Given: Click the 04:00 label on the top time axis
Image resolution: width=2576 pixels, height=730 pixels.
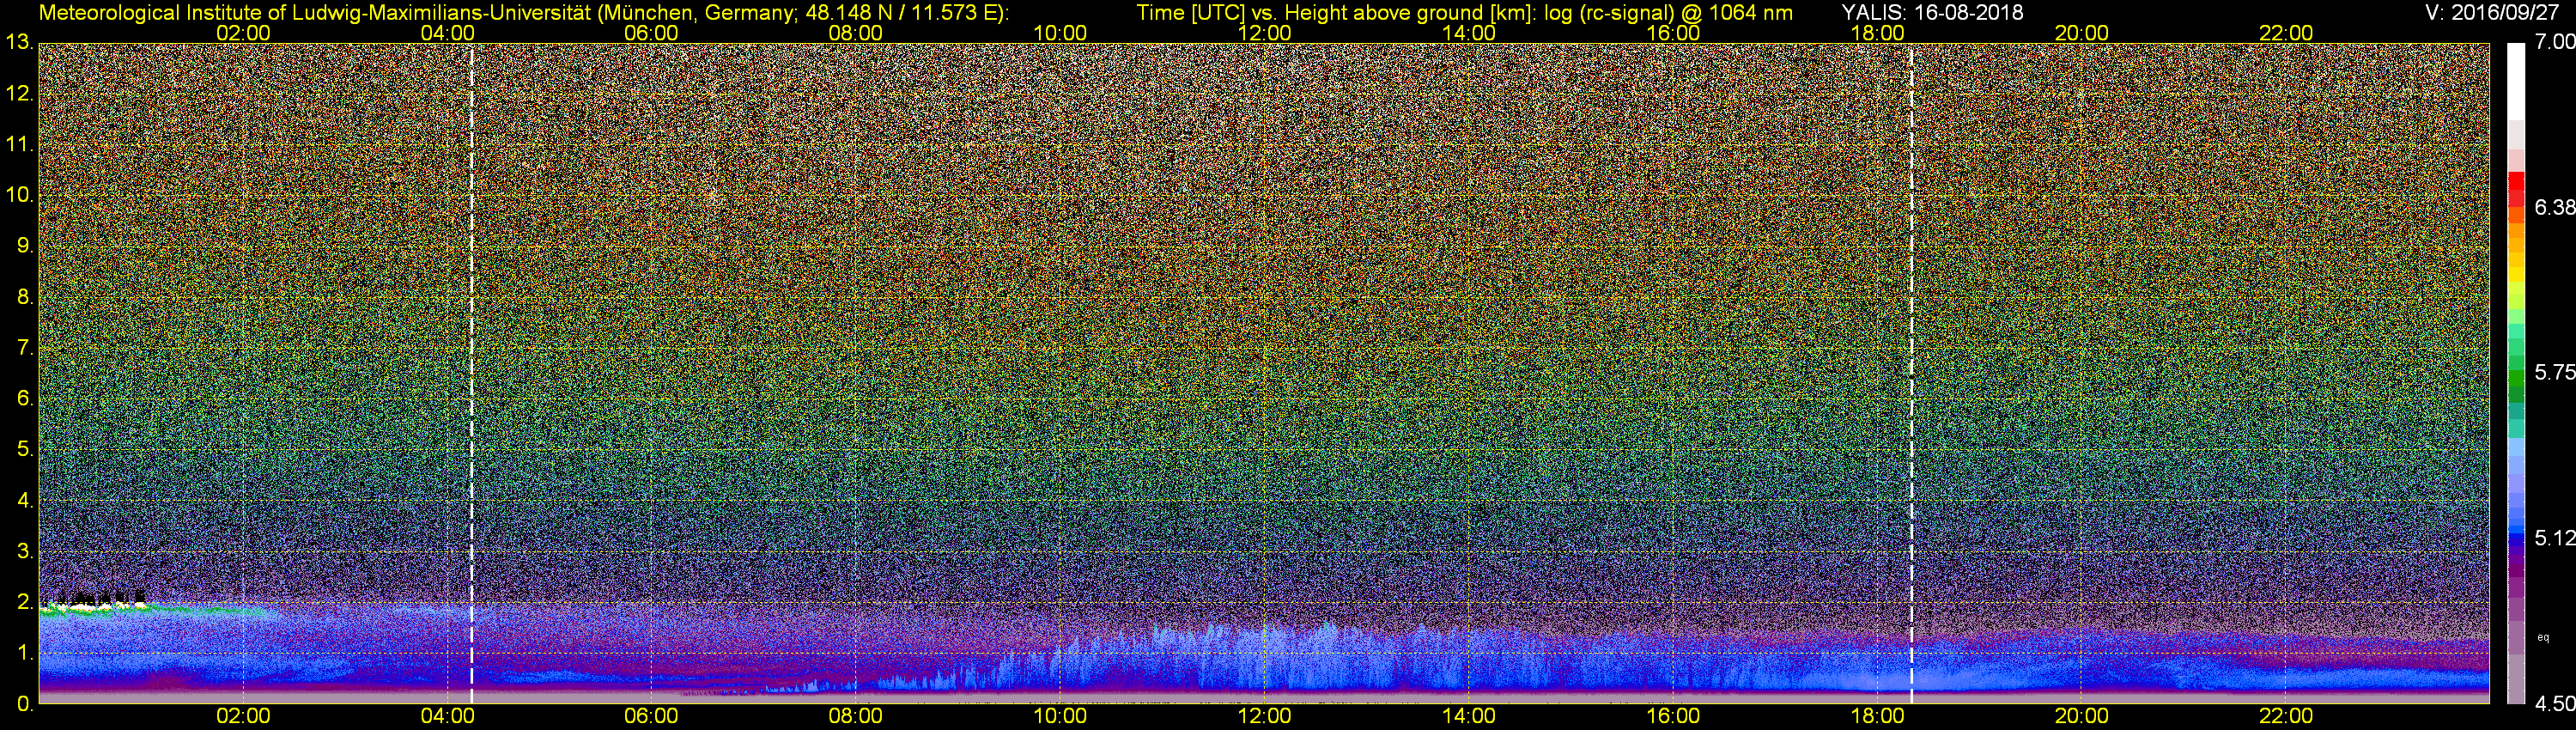Looking at the screenshot, I should pyautogui.click(x=447, y=33).
